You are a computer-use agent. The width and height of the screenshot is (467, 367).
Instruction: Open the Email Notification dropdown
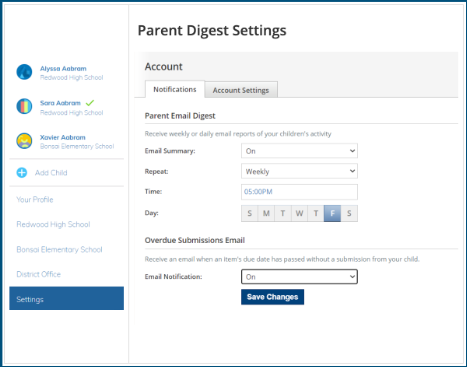coord(299,277)
